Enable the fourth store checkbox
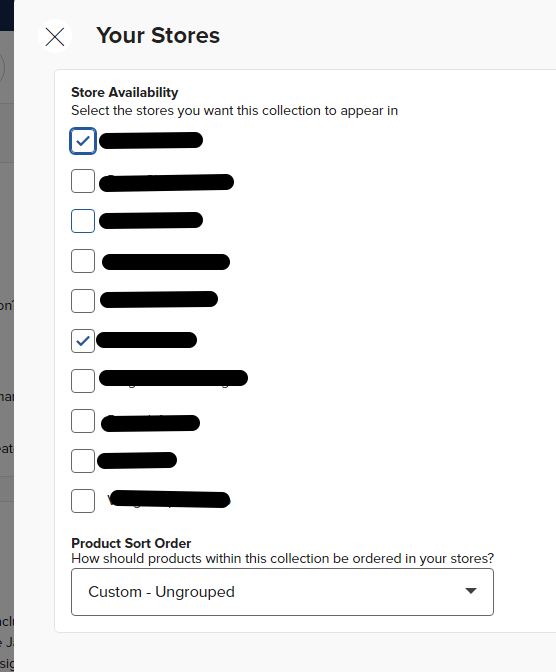556x672 pixels. [x=83, y=261]
